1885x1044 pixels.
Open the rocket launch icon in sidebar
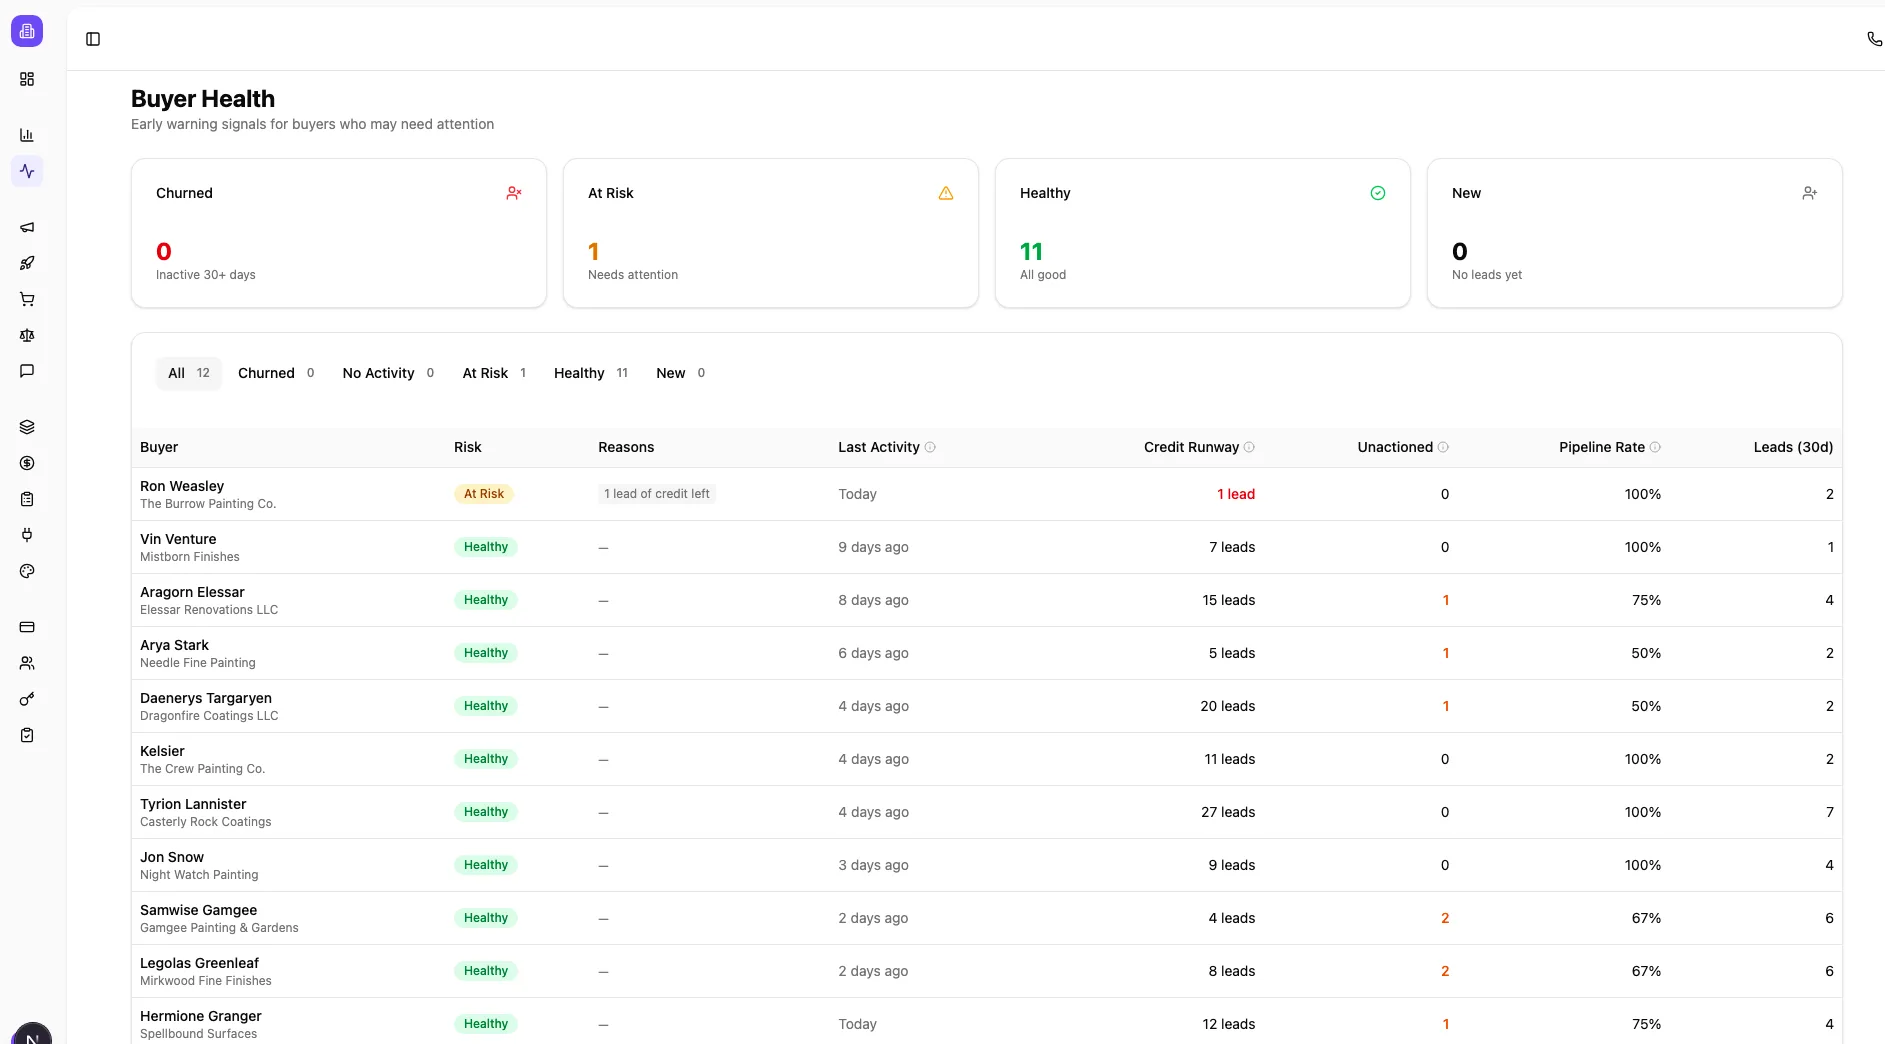coord(27,263)
